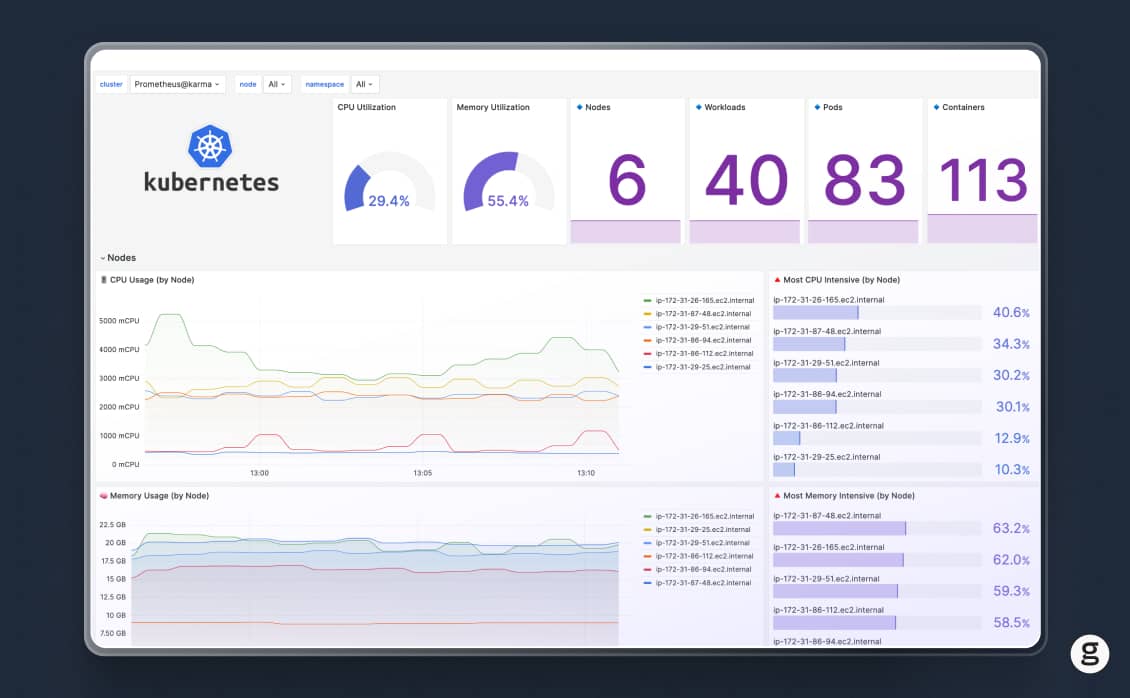Open the Workloads panel title

[x=724, y=107]
